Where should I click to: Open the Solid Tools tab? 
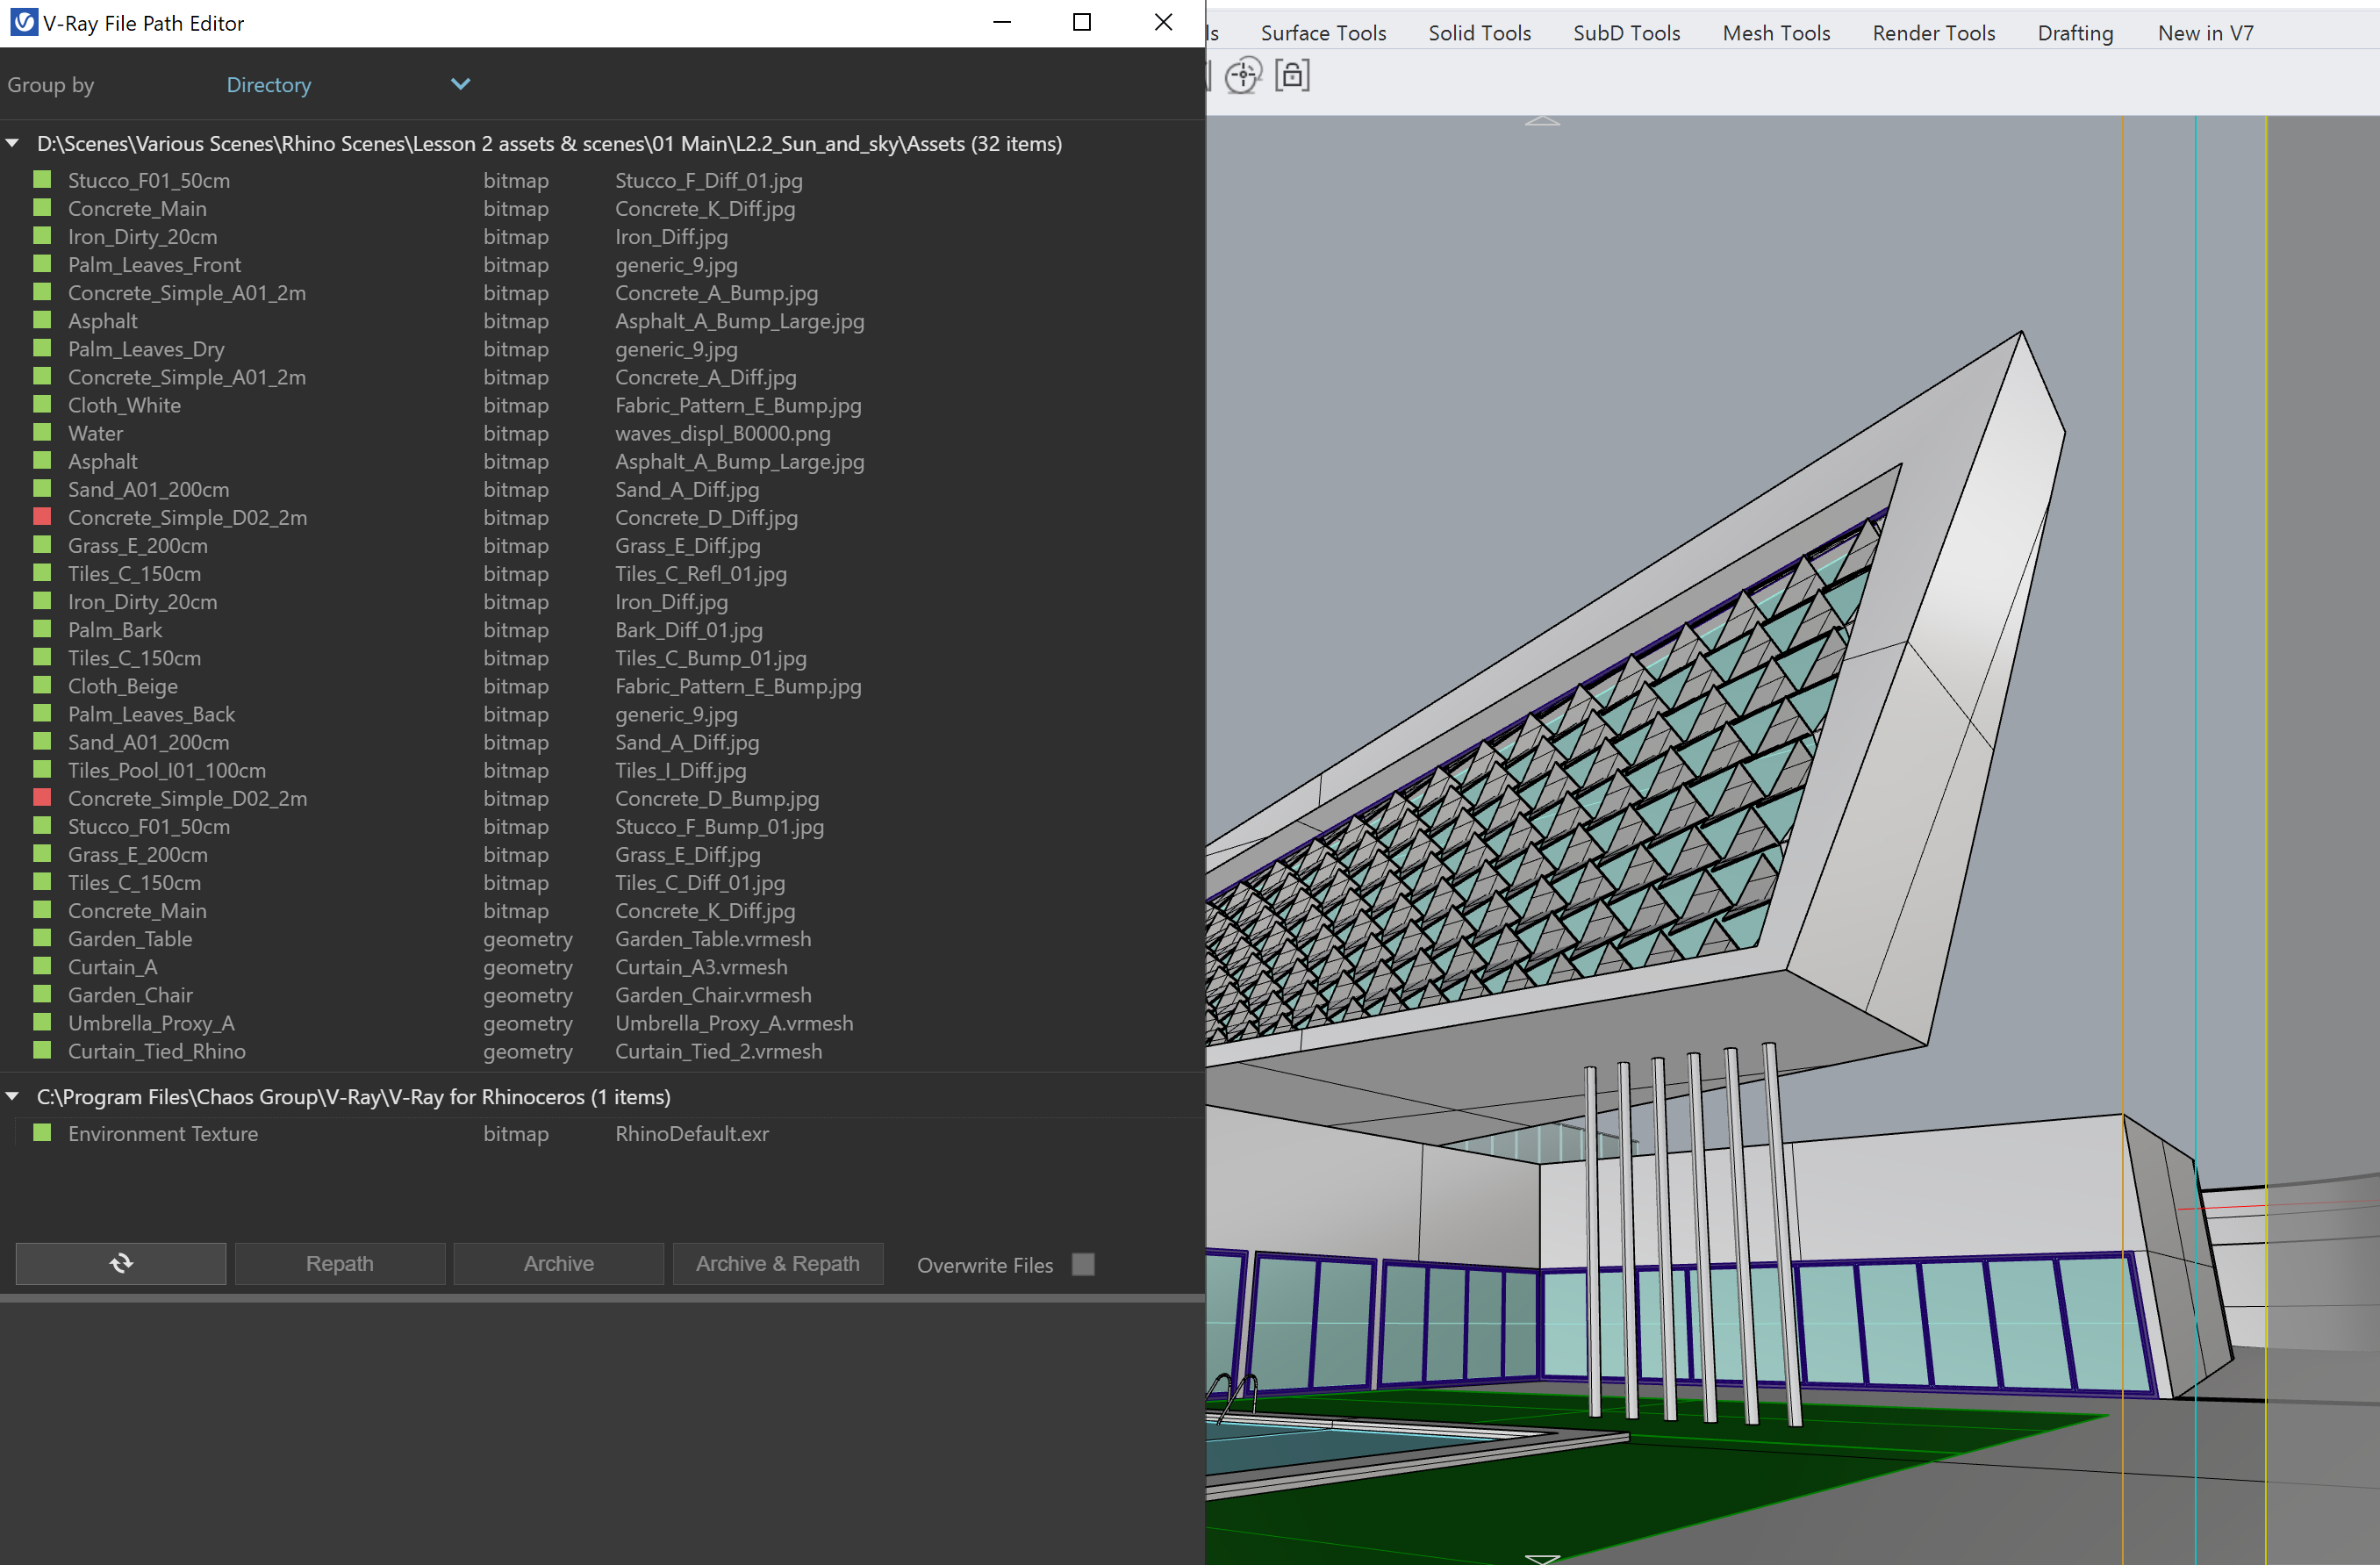coord(1479,33)
